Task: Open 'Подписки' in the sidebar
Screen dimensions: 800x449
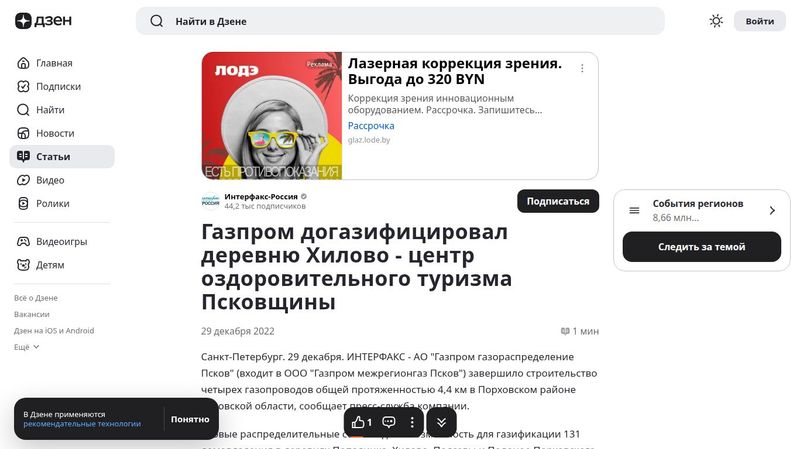Action: tap(62, 86)
